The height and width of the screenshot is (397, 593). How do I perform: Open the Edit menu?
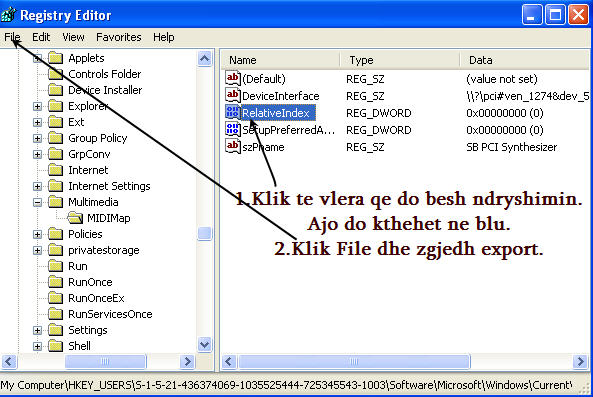tap(41, 37)
